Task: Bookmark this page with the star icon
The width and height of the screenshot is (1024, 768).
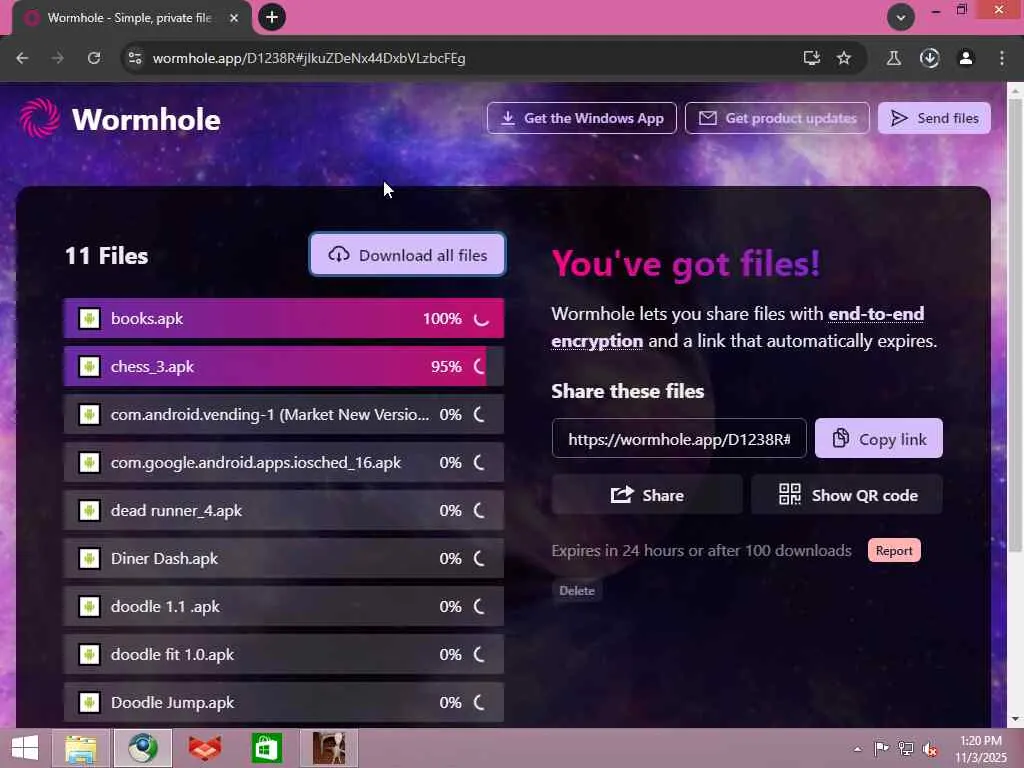Action: point(844,58)
